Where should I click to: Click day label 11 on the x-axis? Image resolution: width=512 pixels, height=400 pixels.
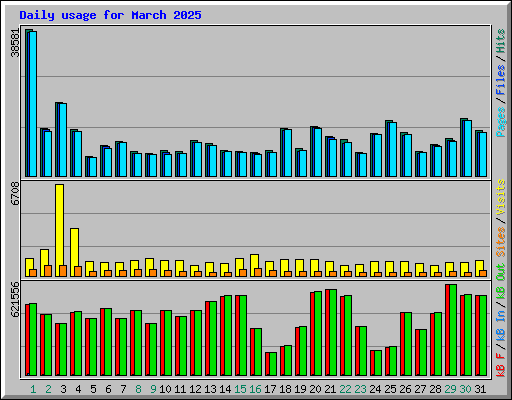[180, 389]
